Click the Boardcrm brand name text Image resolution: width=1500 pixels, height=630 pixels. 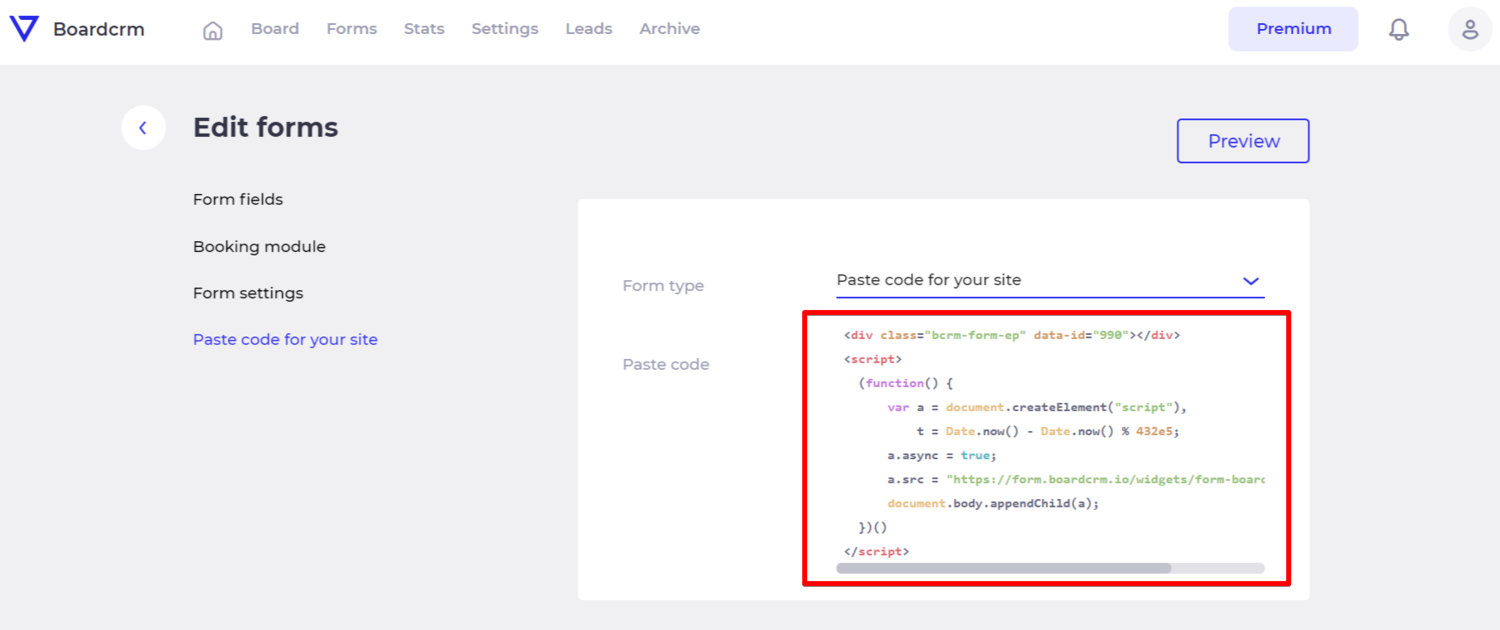pyautogui.click(x=99, y=29)
